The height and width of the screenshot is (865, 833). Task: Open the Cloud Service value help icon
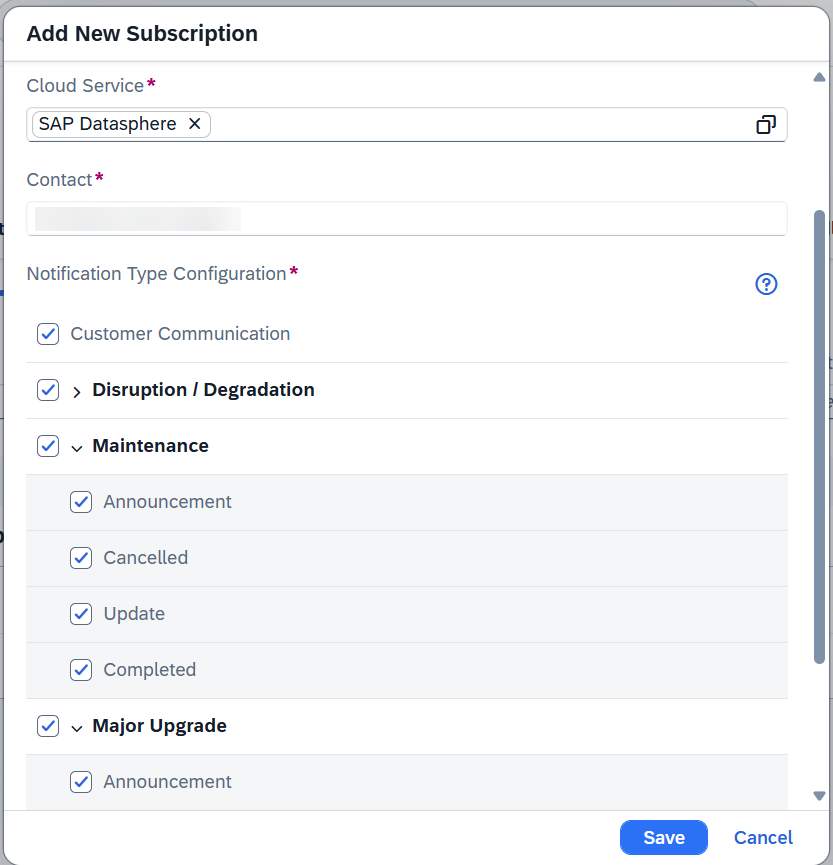point(766,125)
